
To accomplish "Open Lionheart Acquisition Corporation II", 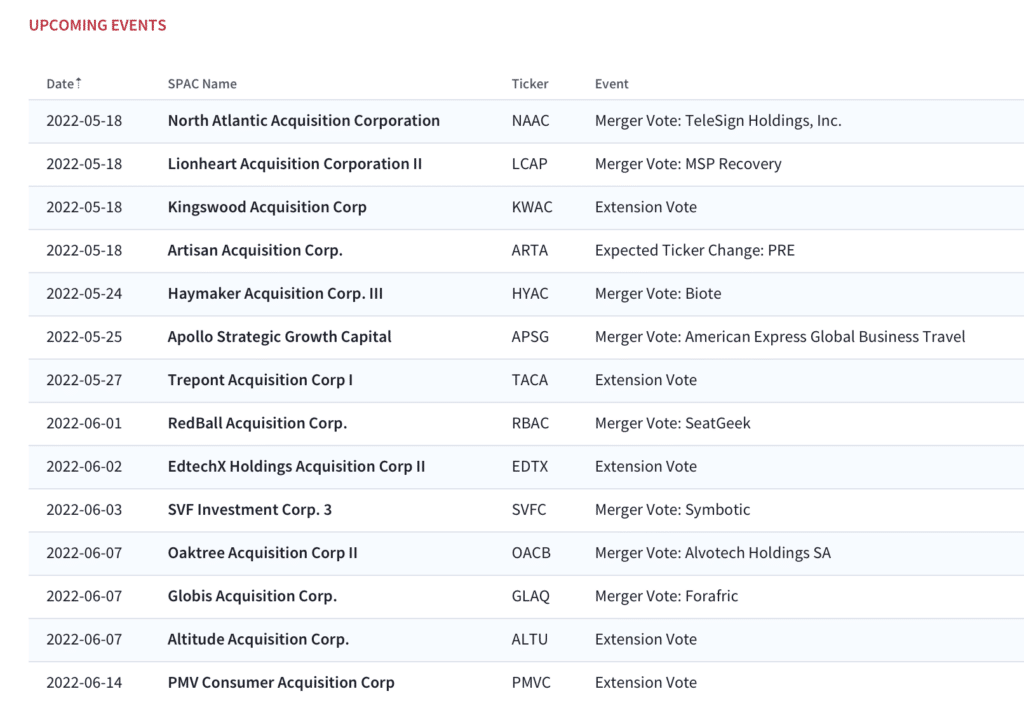I will tap(295, 164).
